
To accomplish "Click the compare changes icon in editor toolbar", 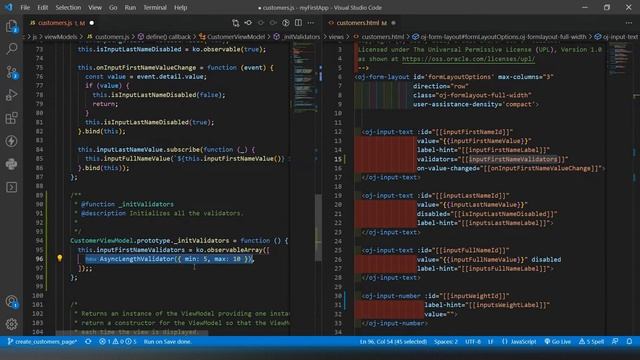I will [236, 23].
